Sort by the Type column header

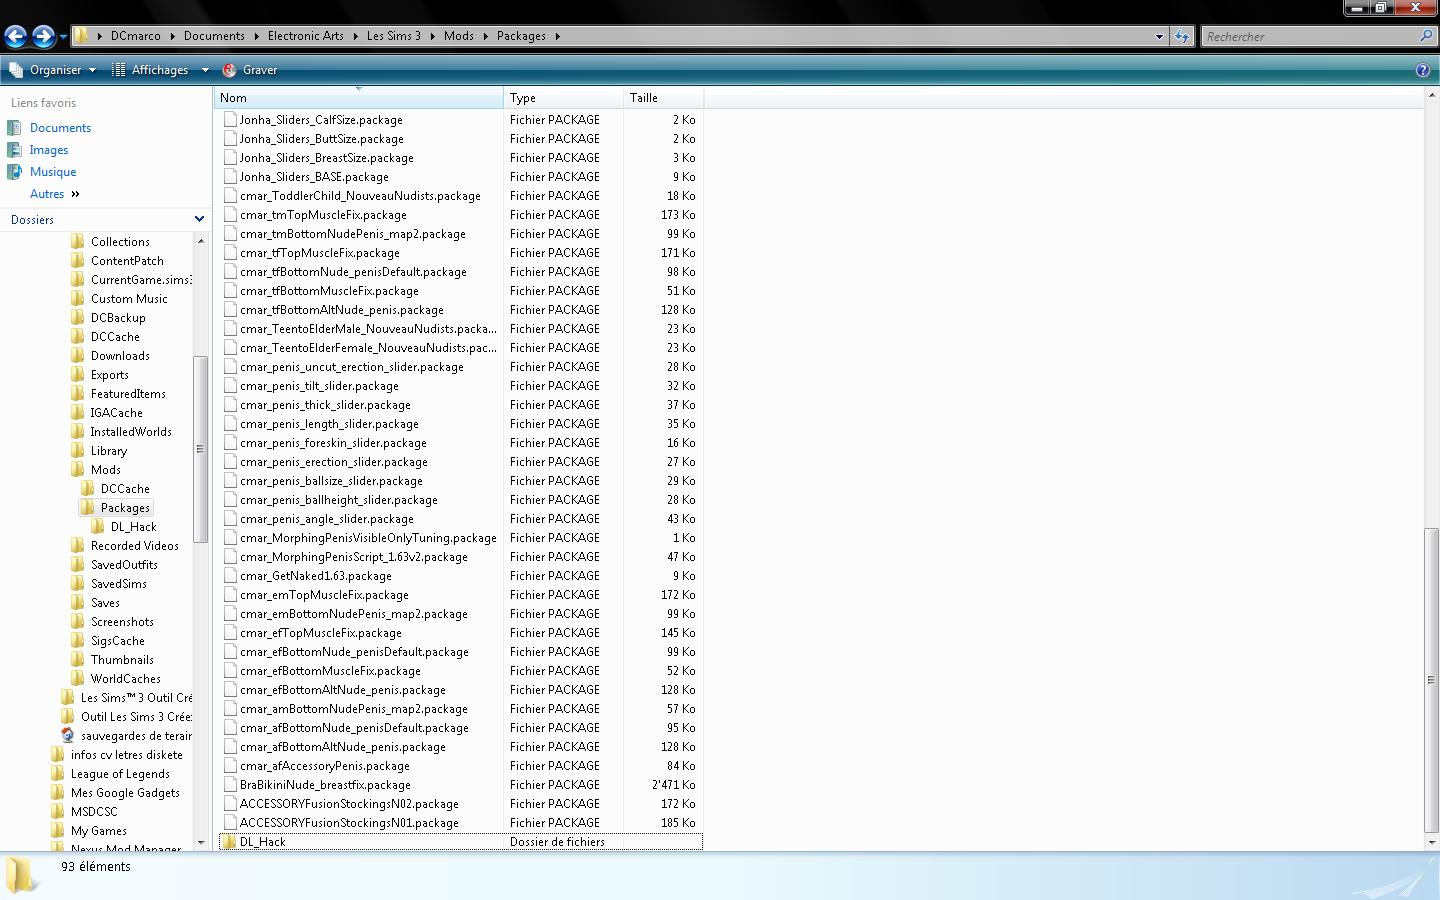point(564,98)
